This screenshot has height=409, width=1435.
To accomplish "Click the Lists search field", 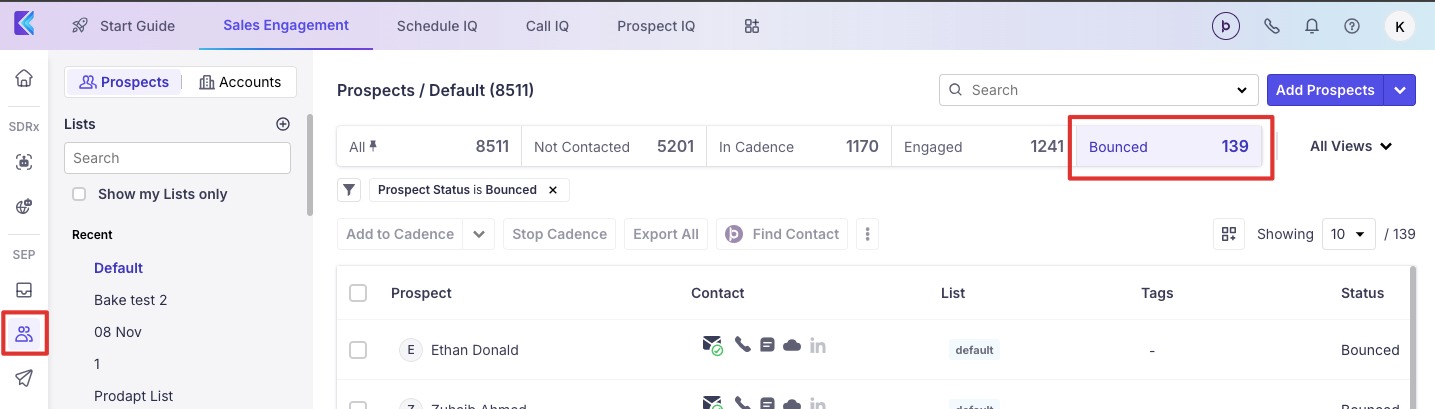I will 177,158.
